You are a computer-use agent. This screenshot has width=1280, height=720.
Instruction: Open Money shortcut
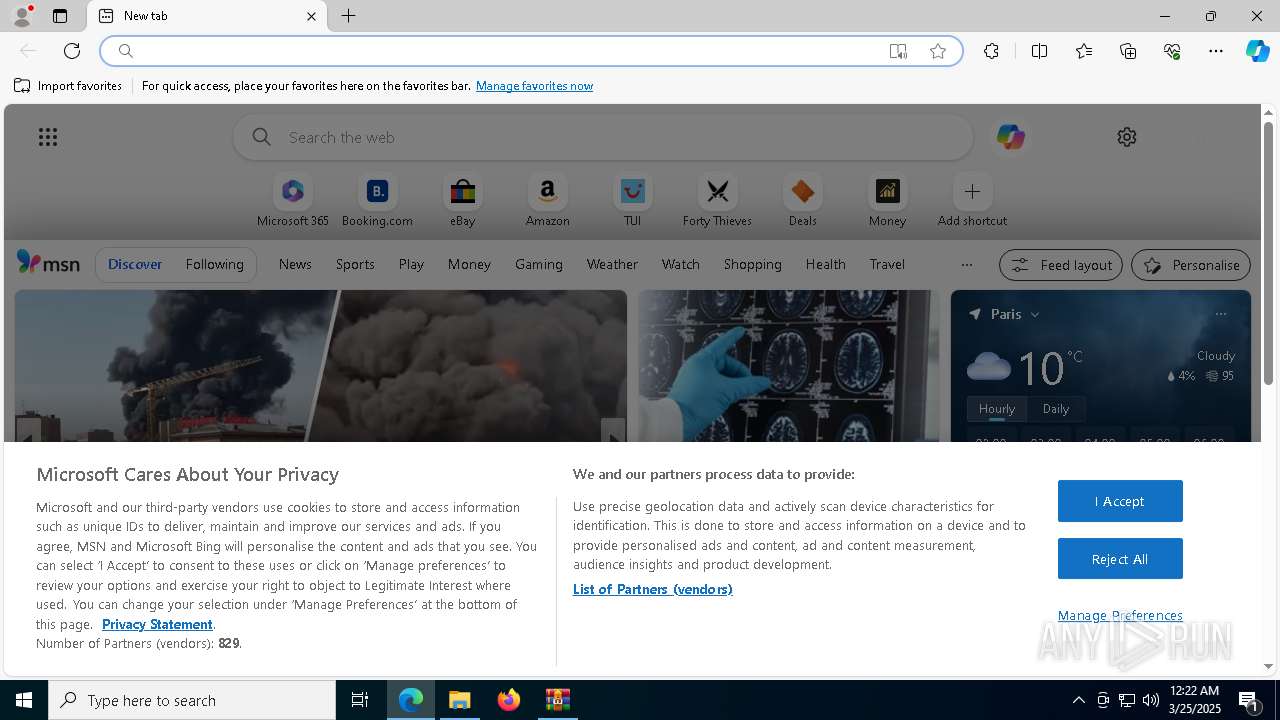pos(887,201)
